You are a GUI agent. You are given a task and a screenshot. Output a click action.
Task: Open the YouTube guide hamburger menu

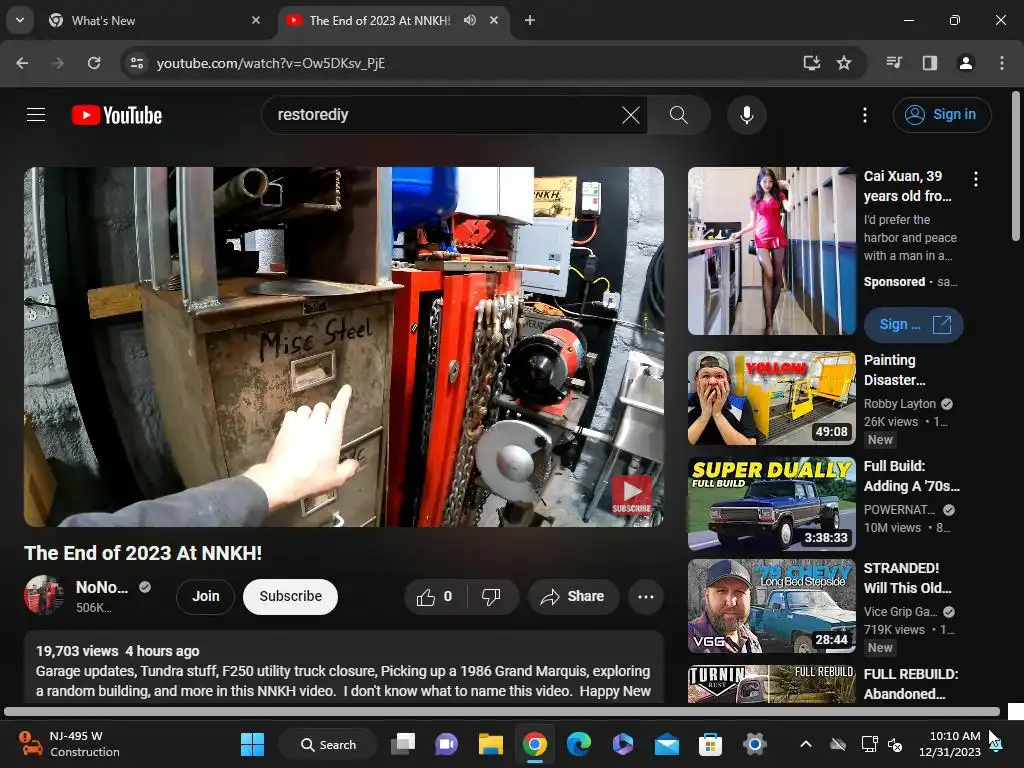click(36, 115)
